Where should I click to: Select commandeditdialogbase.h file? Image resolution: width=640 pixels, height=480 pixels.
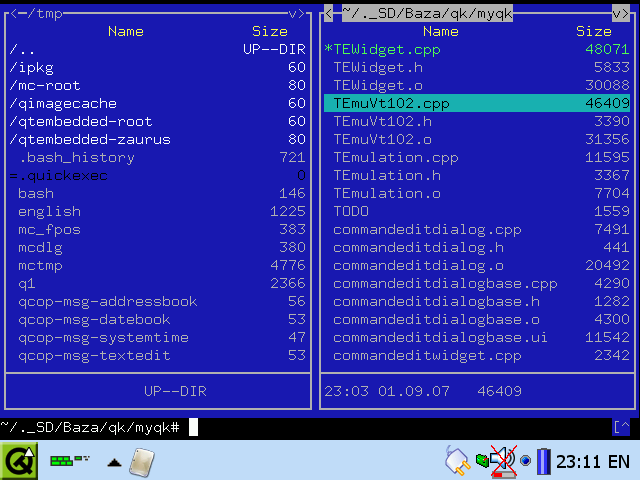pos(477,301)
